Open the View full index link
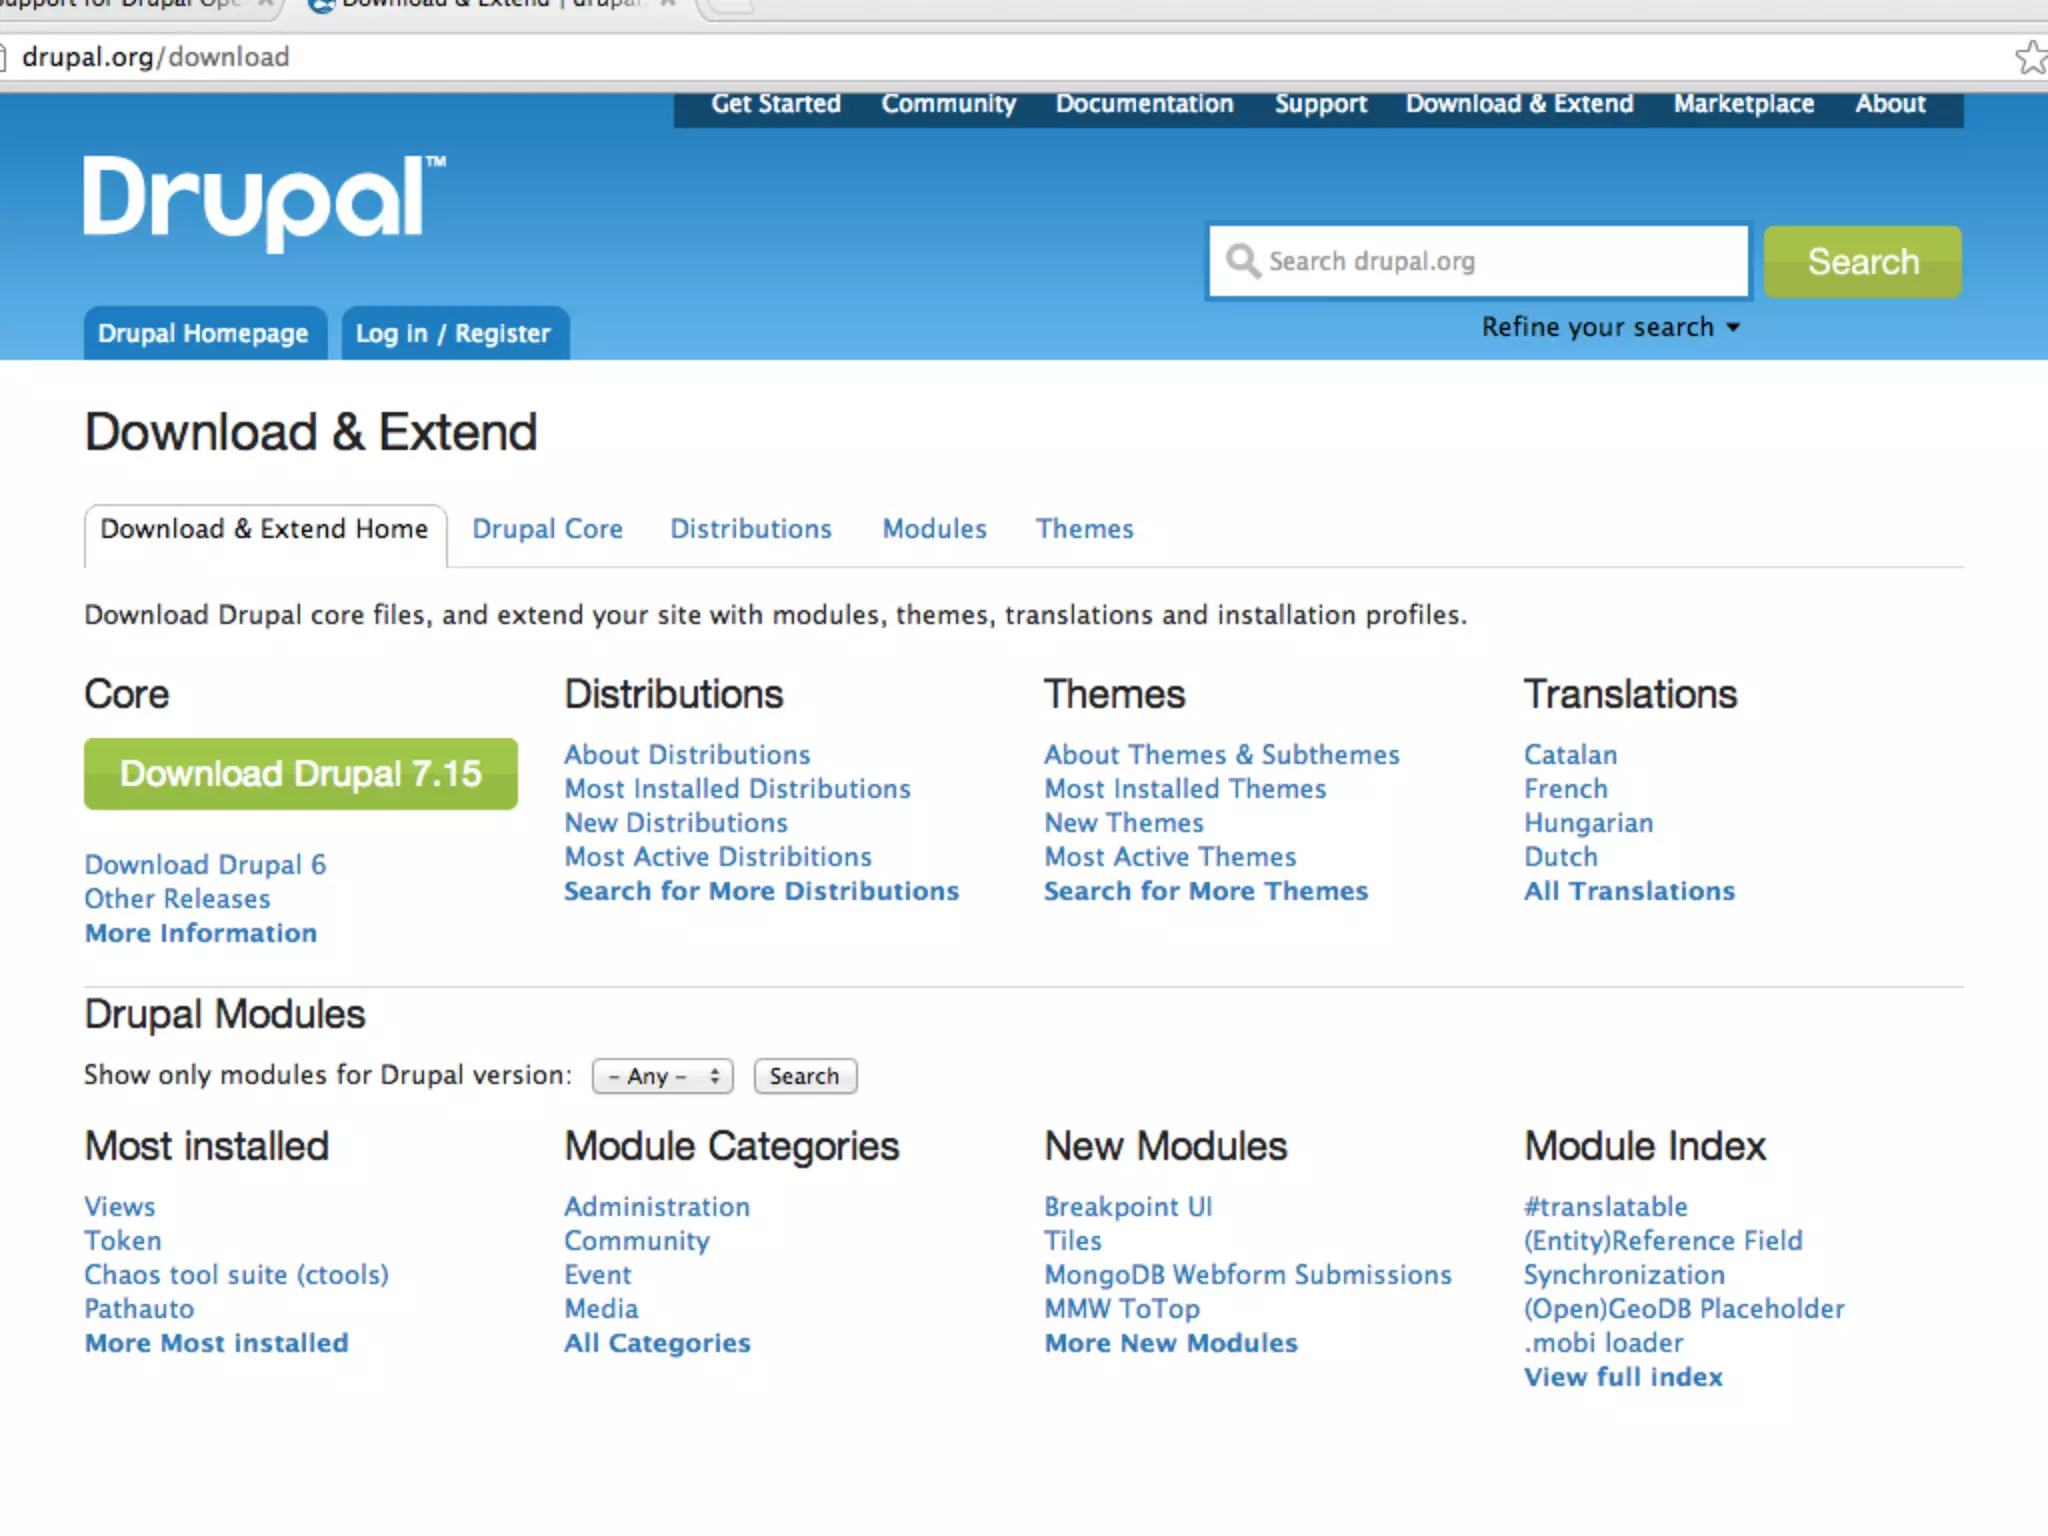Viewport: 2048px width, 1536px height. coord(1623,1377)
